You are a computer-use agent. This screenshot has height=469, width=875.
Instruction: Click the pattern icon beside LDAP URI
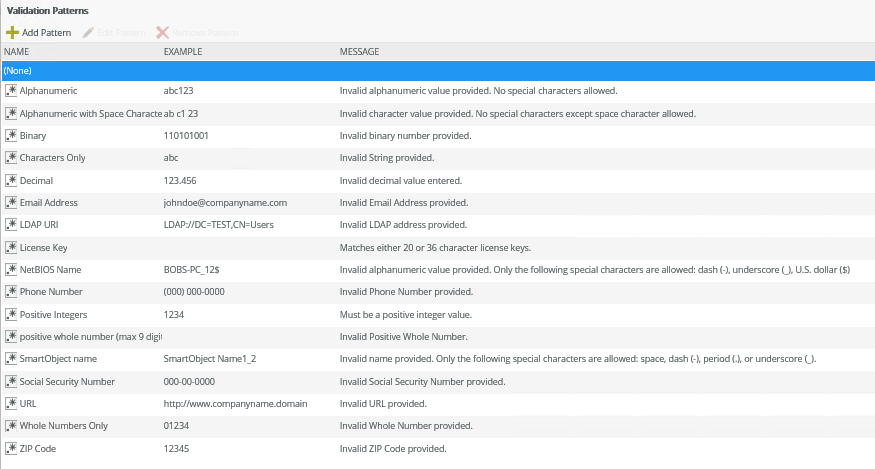tap(11, 225)
